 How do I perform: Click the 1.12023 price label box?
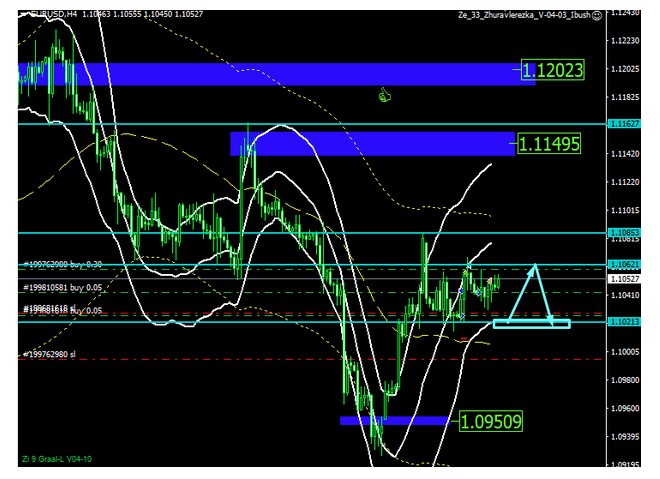coord(553,71)
